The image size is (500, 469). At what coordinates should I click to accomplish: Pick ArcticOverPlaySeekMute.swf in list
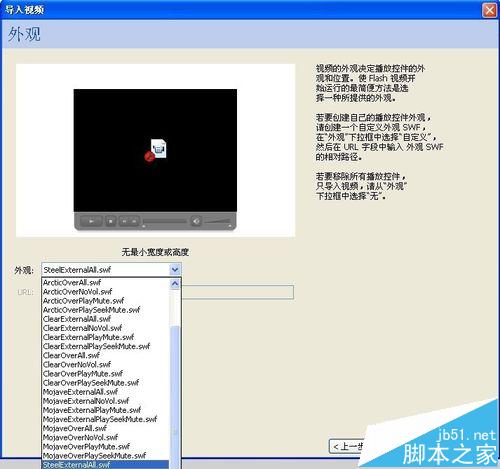click(105, 310)
